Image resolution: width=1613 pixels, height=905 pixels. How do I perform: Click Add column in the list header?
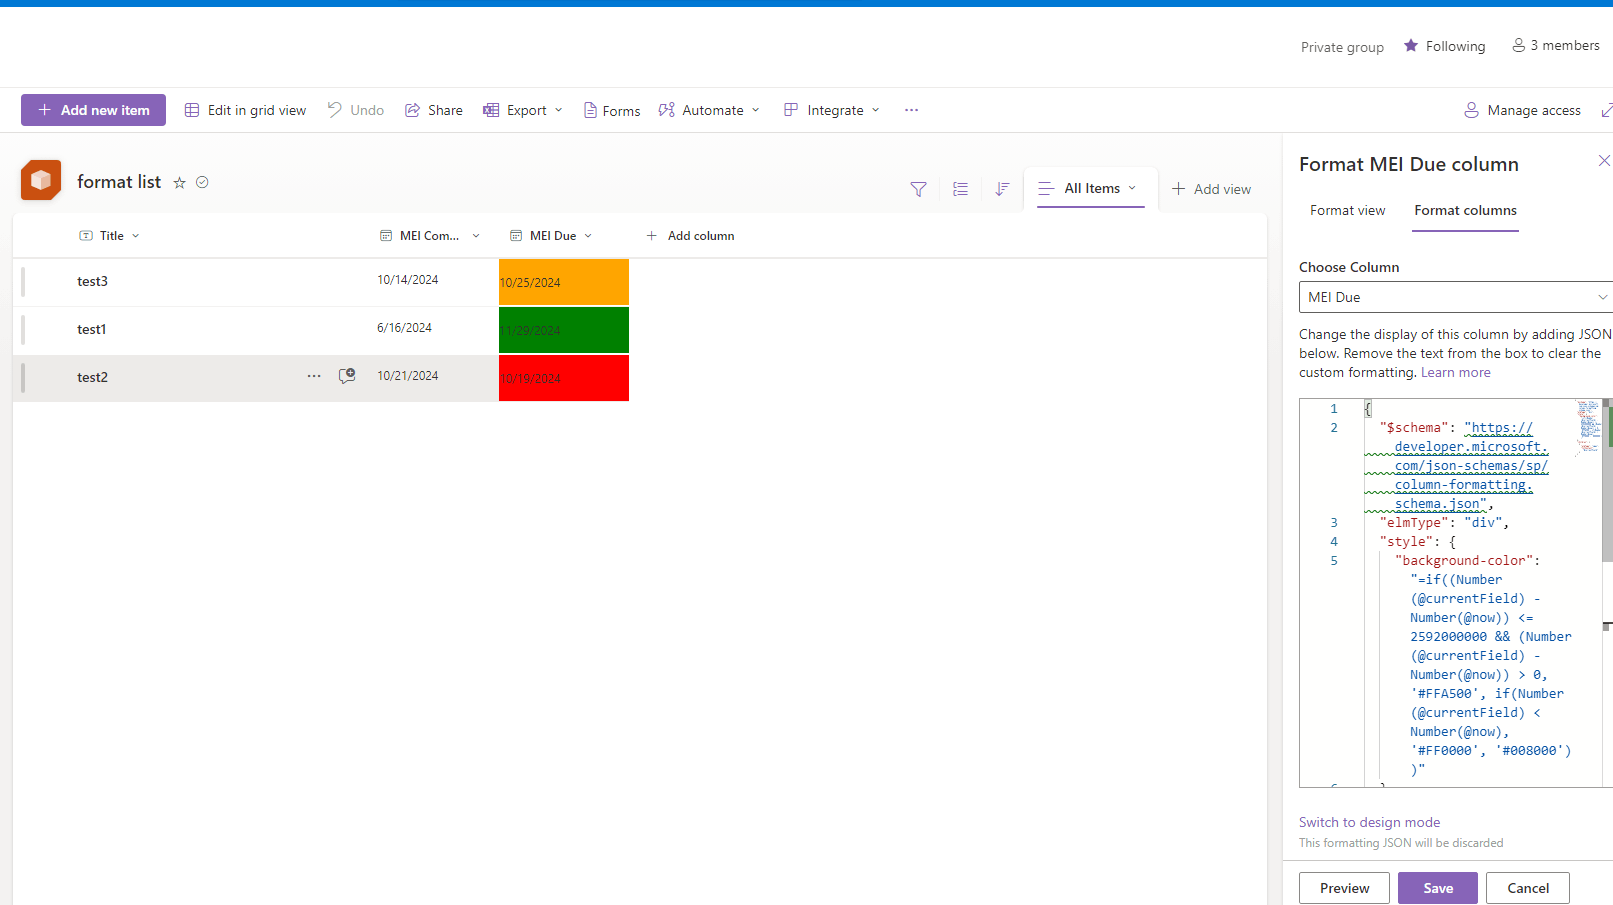click(x=690, y=236)
